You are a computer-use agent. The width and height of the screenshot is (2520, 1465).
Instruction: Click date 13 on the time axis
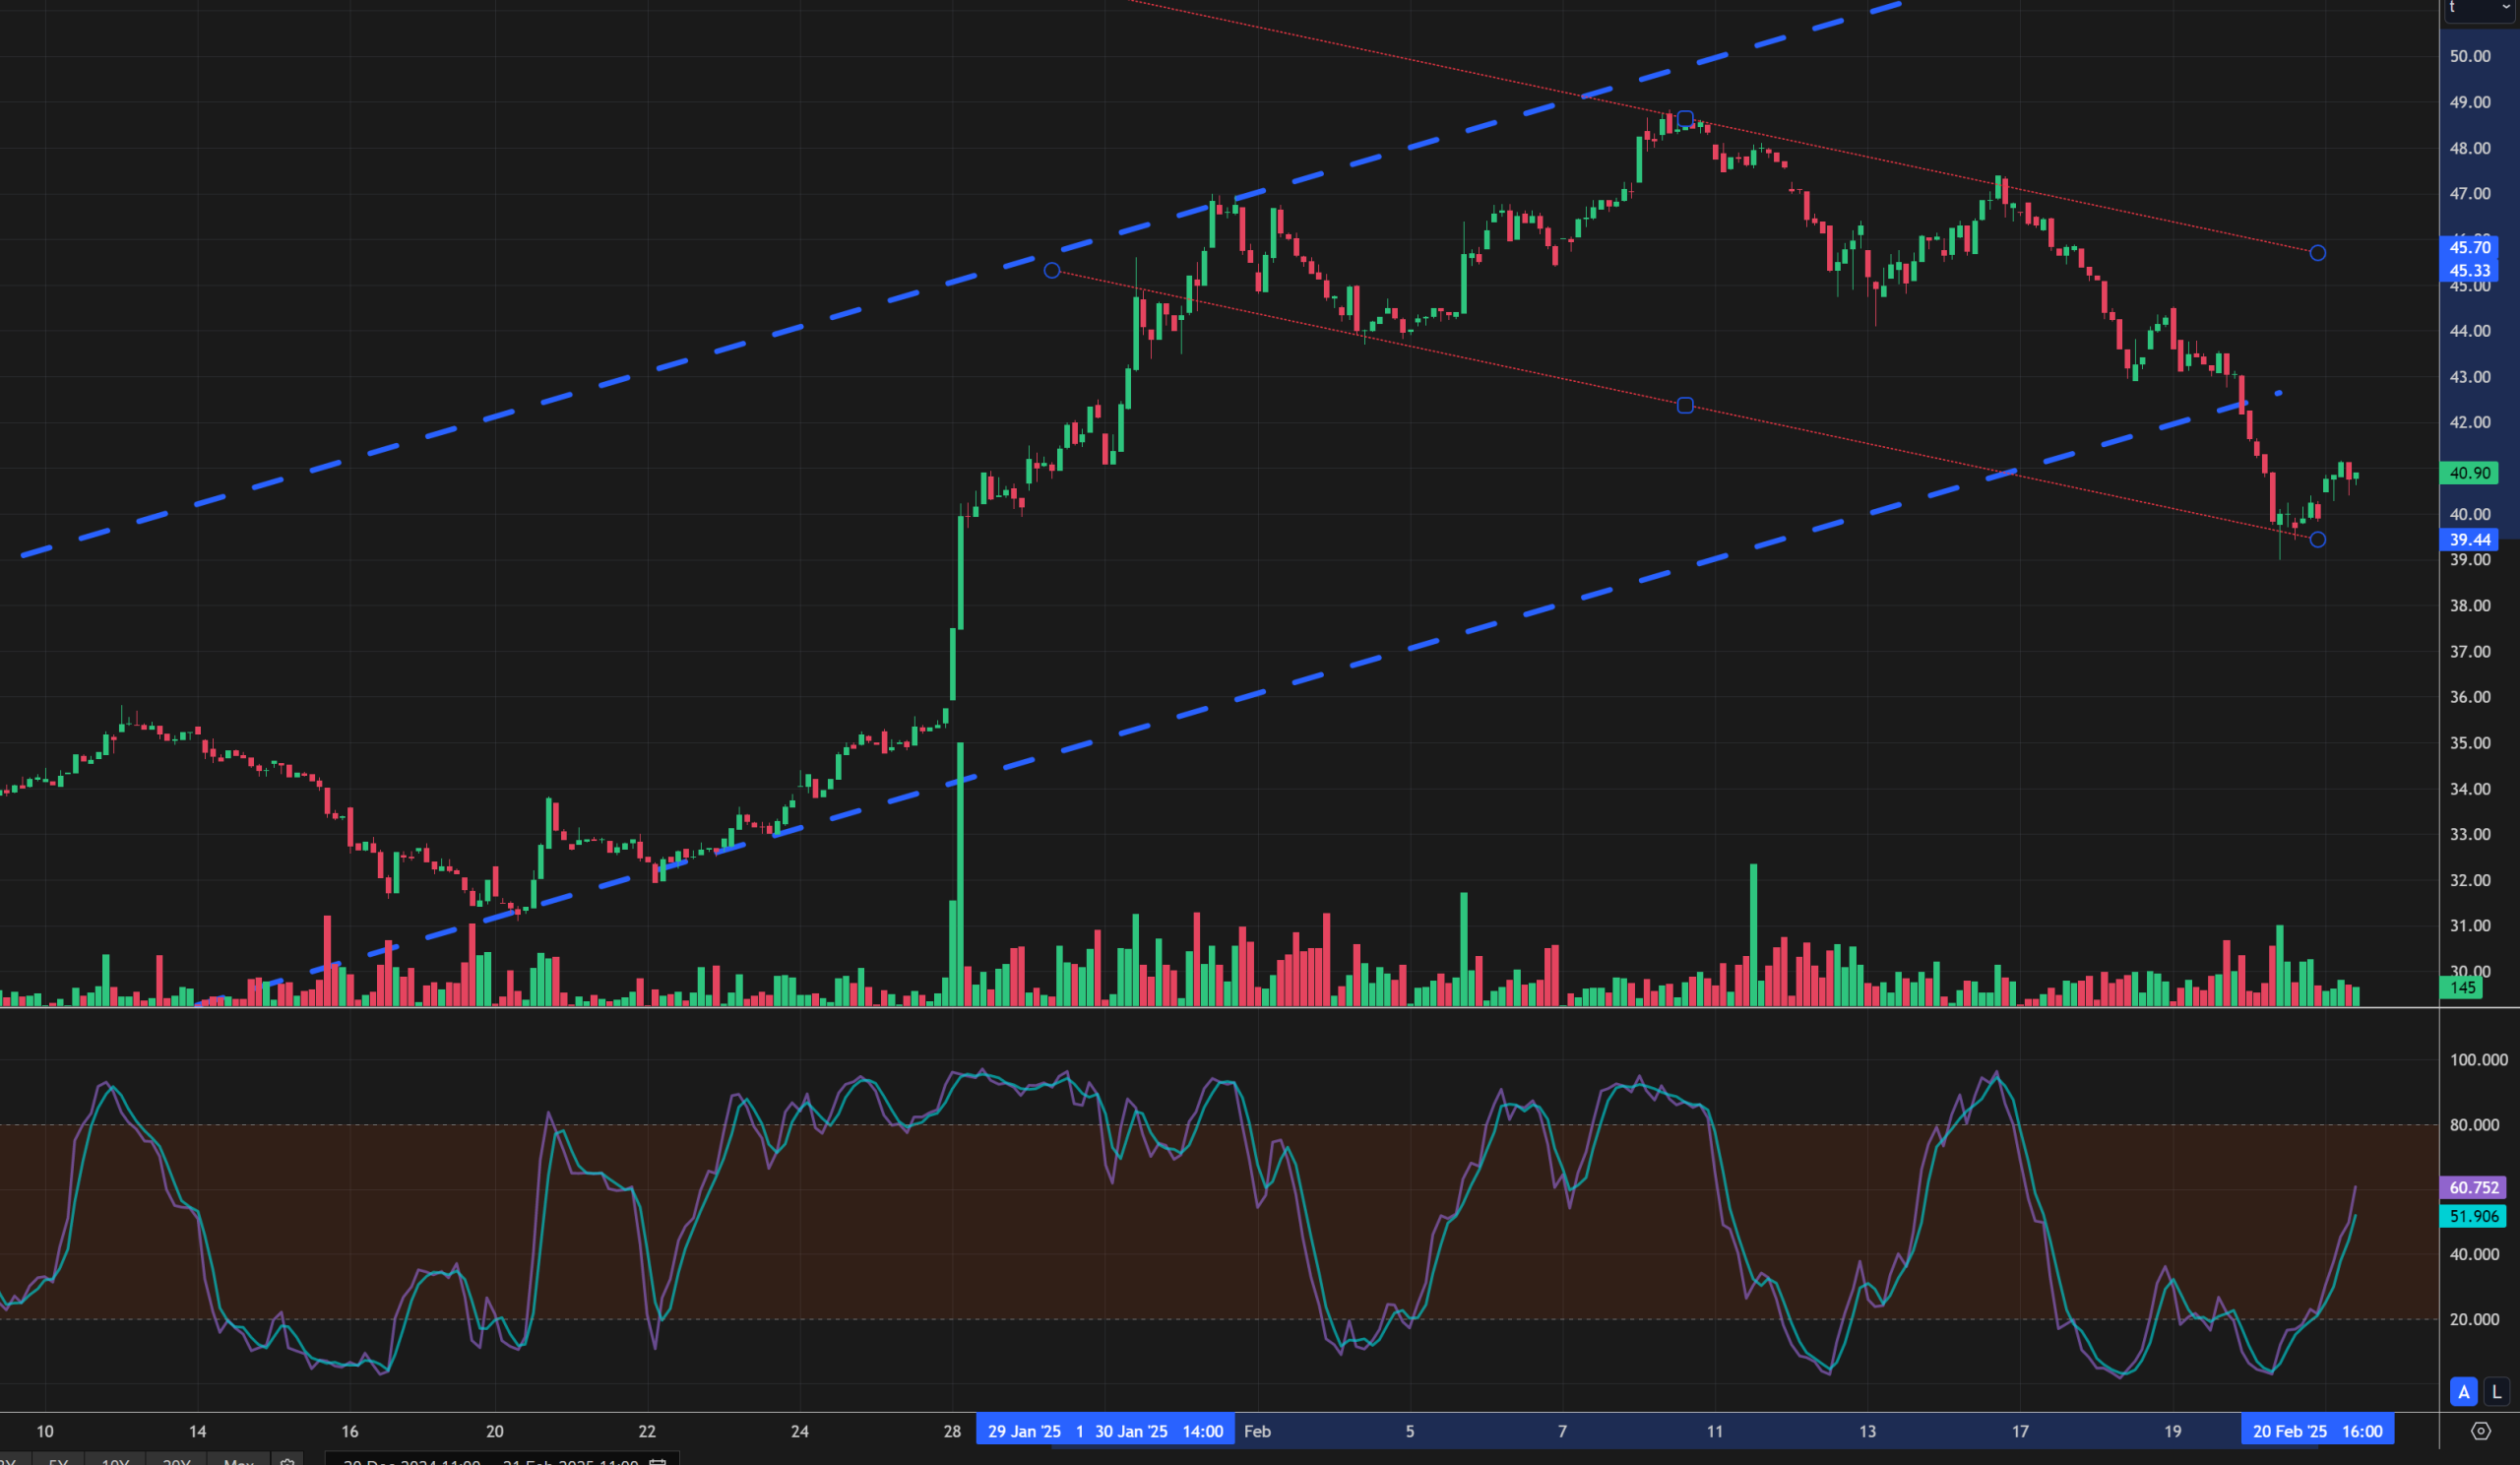[x=1867, y=1431]
